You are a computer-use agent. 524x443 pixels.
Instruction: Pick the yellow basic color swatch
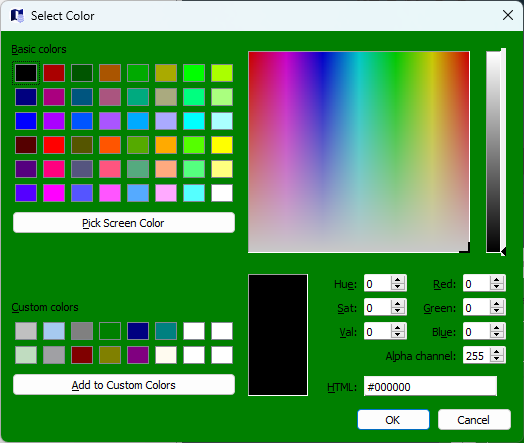222,145
